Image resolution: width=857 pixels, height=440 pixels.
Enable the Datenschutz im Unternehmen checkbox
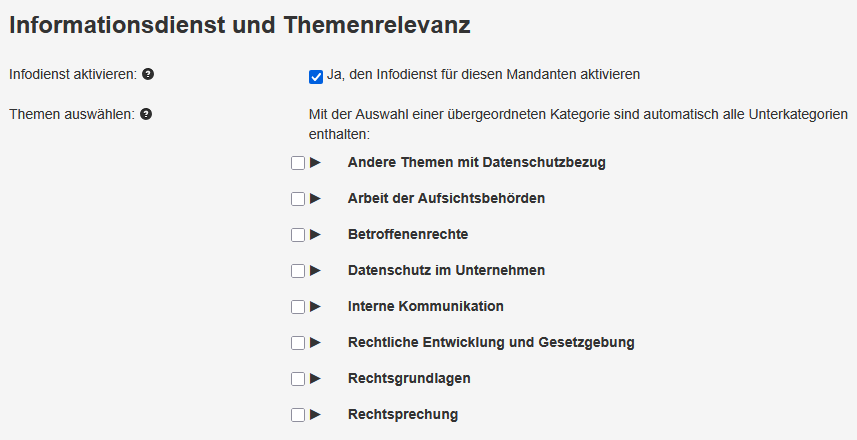tap(298, 271)
